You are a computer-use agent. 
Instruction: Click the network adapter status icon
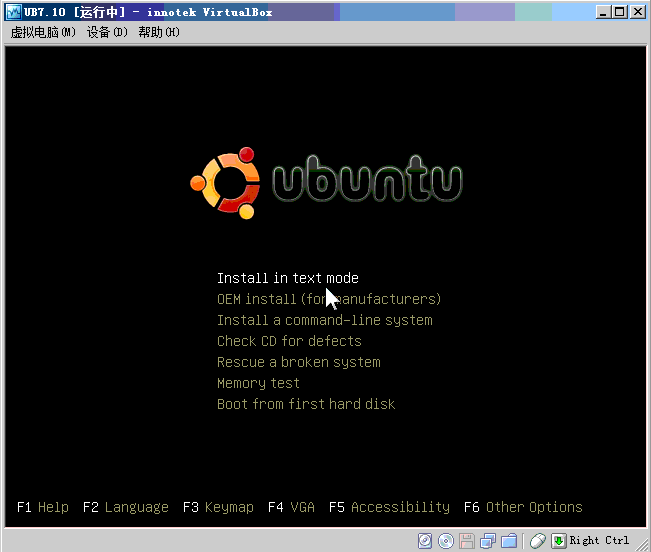488,541
